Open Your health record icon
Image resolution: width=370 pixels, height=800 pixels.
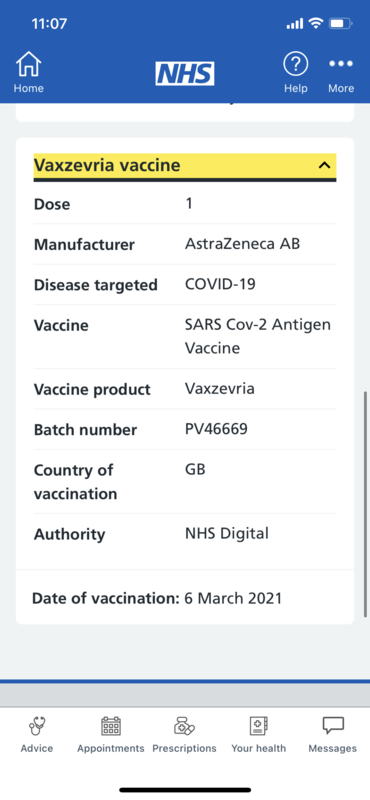pyautogui.click(x=258, y=726)
